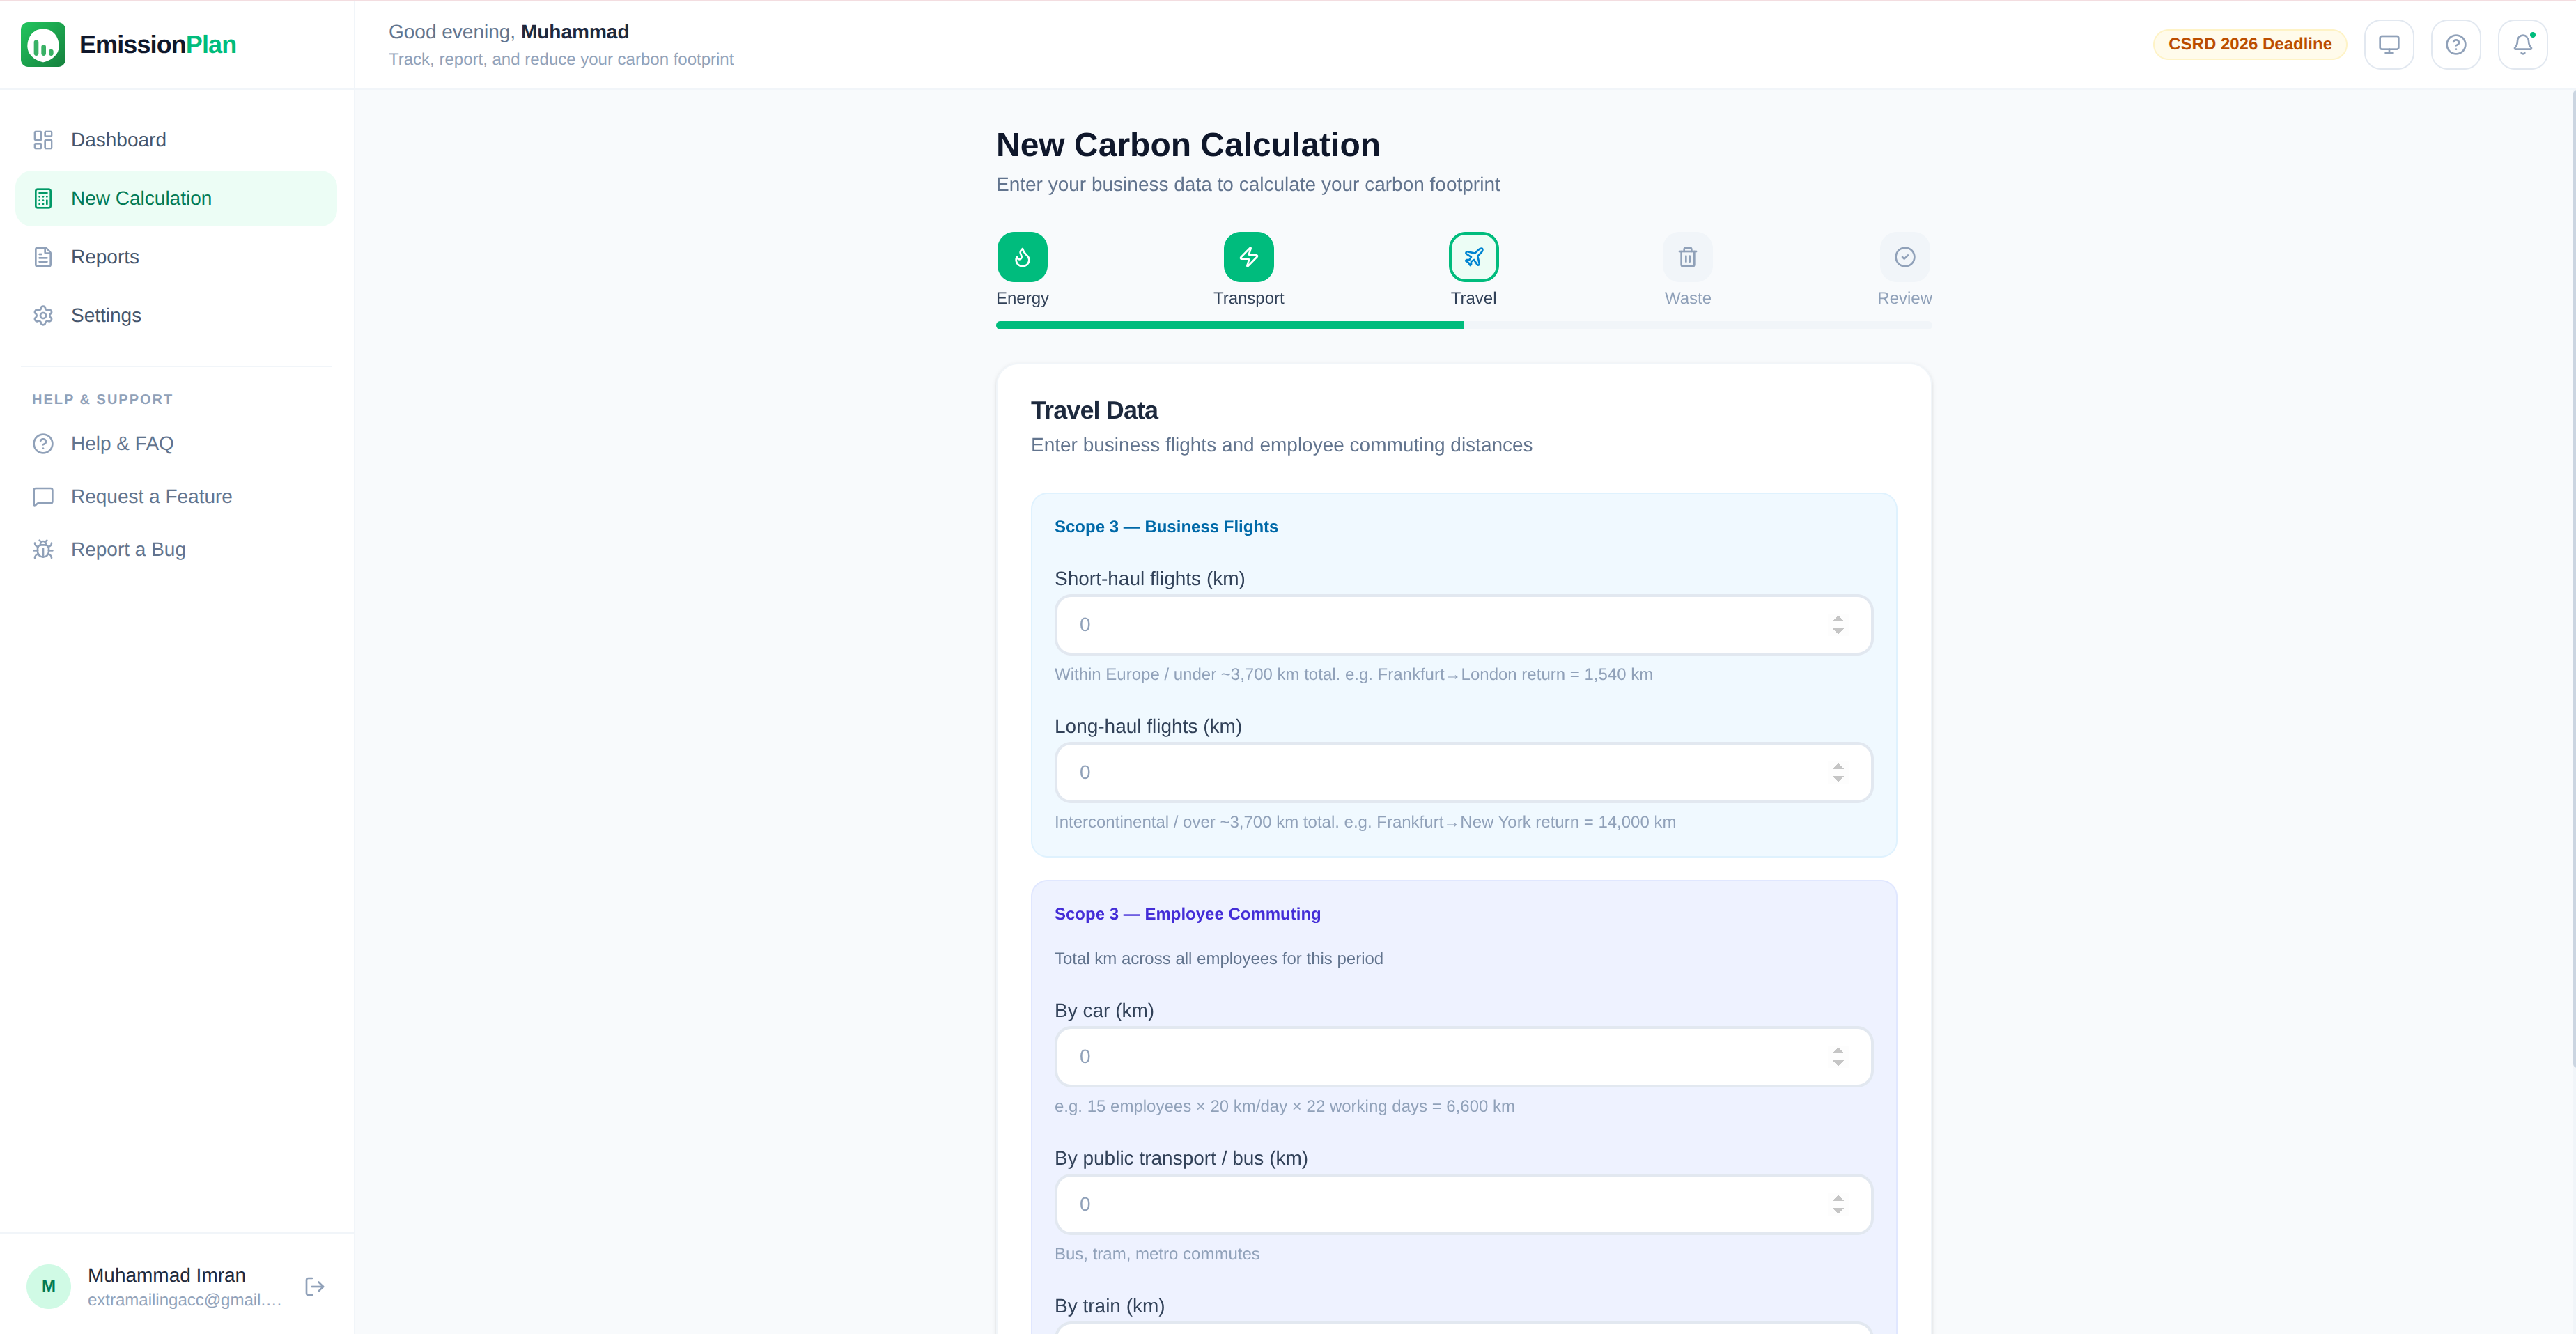The height and width of the screenshot is (1334, 2576).
Task: Click the user email extramailingacc@gmail text
Action: coord(184,1300)
